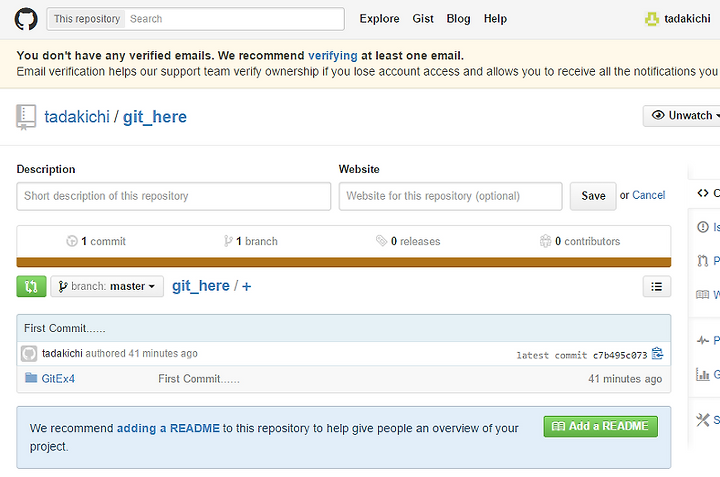Open the branch: master dropdown
Screen dimensions: 720x477
[107, 286]
